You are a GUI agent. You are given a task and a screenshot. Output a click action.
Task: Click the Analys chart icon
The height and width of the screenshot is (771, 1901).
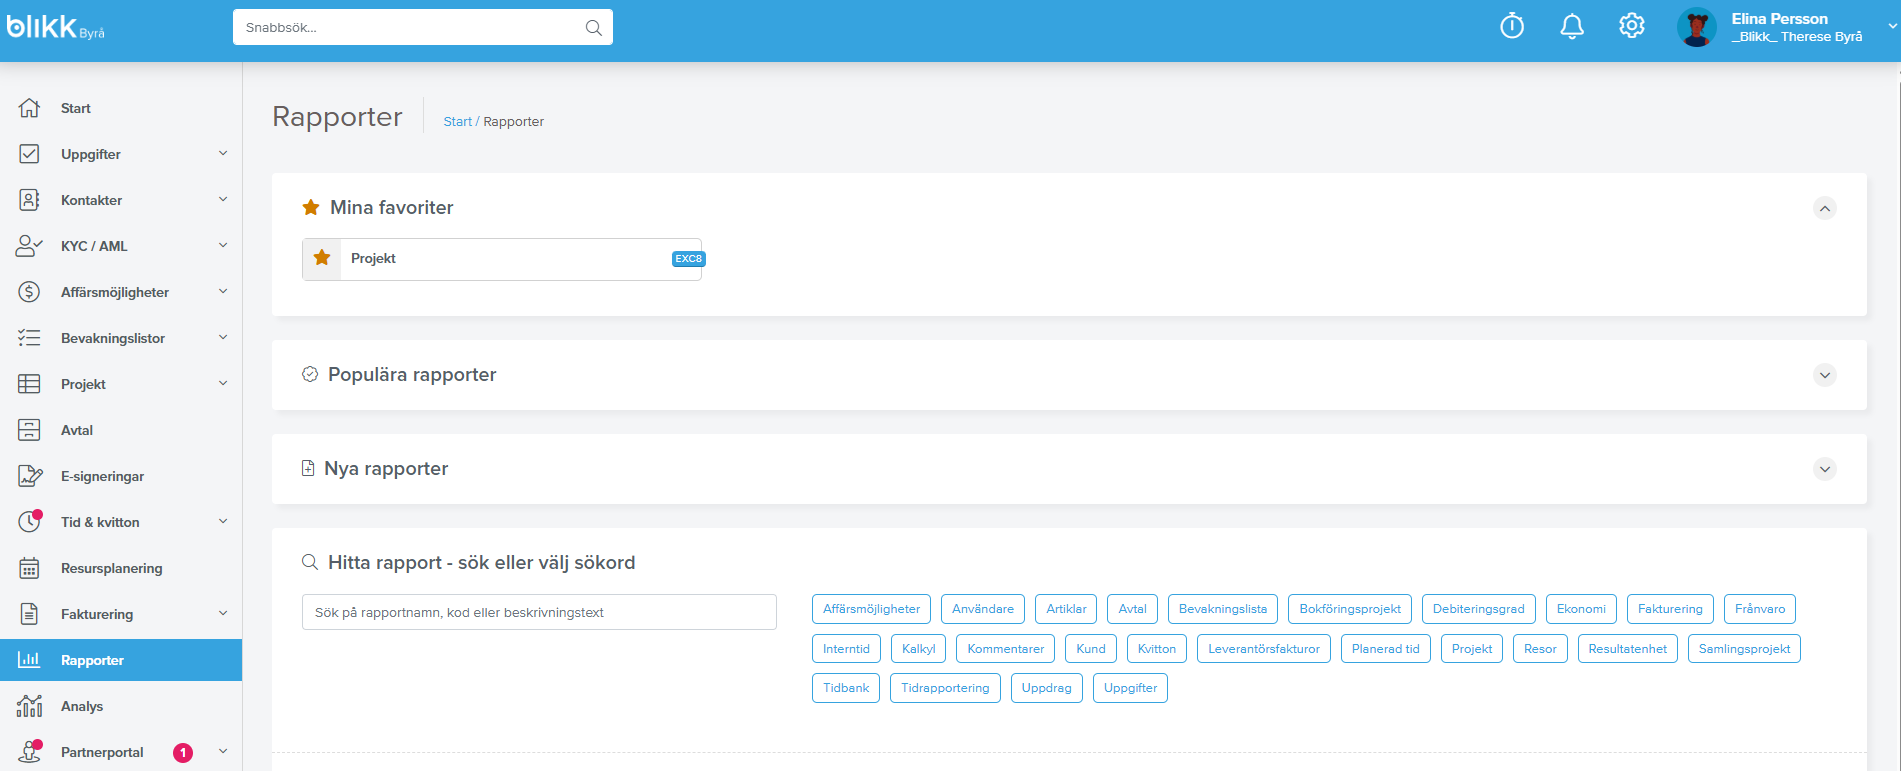[30, 706]
